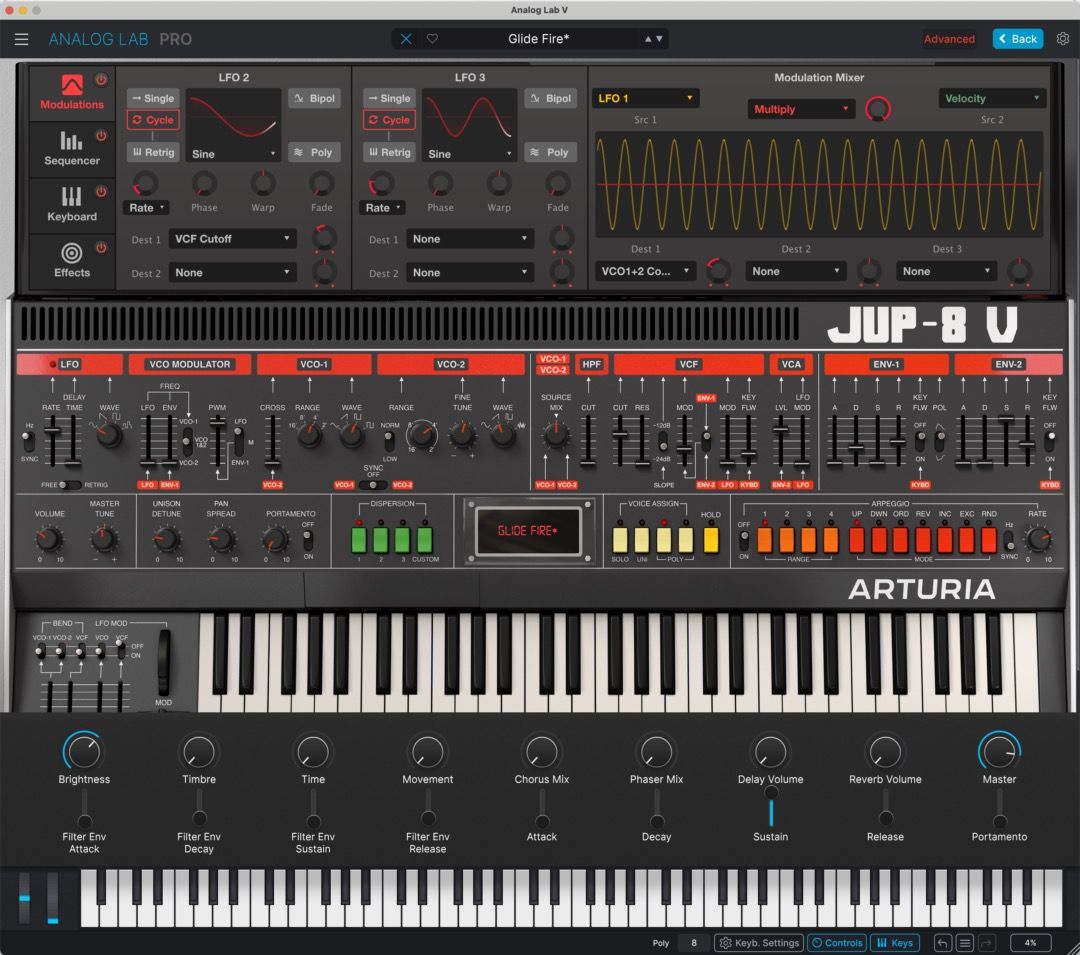The image size is (1080, 955).
Task: Click the Chorus Mix macro knob
Action: point(541,751)
